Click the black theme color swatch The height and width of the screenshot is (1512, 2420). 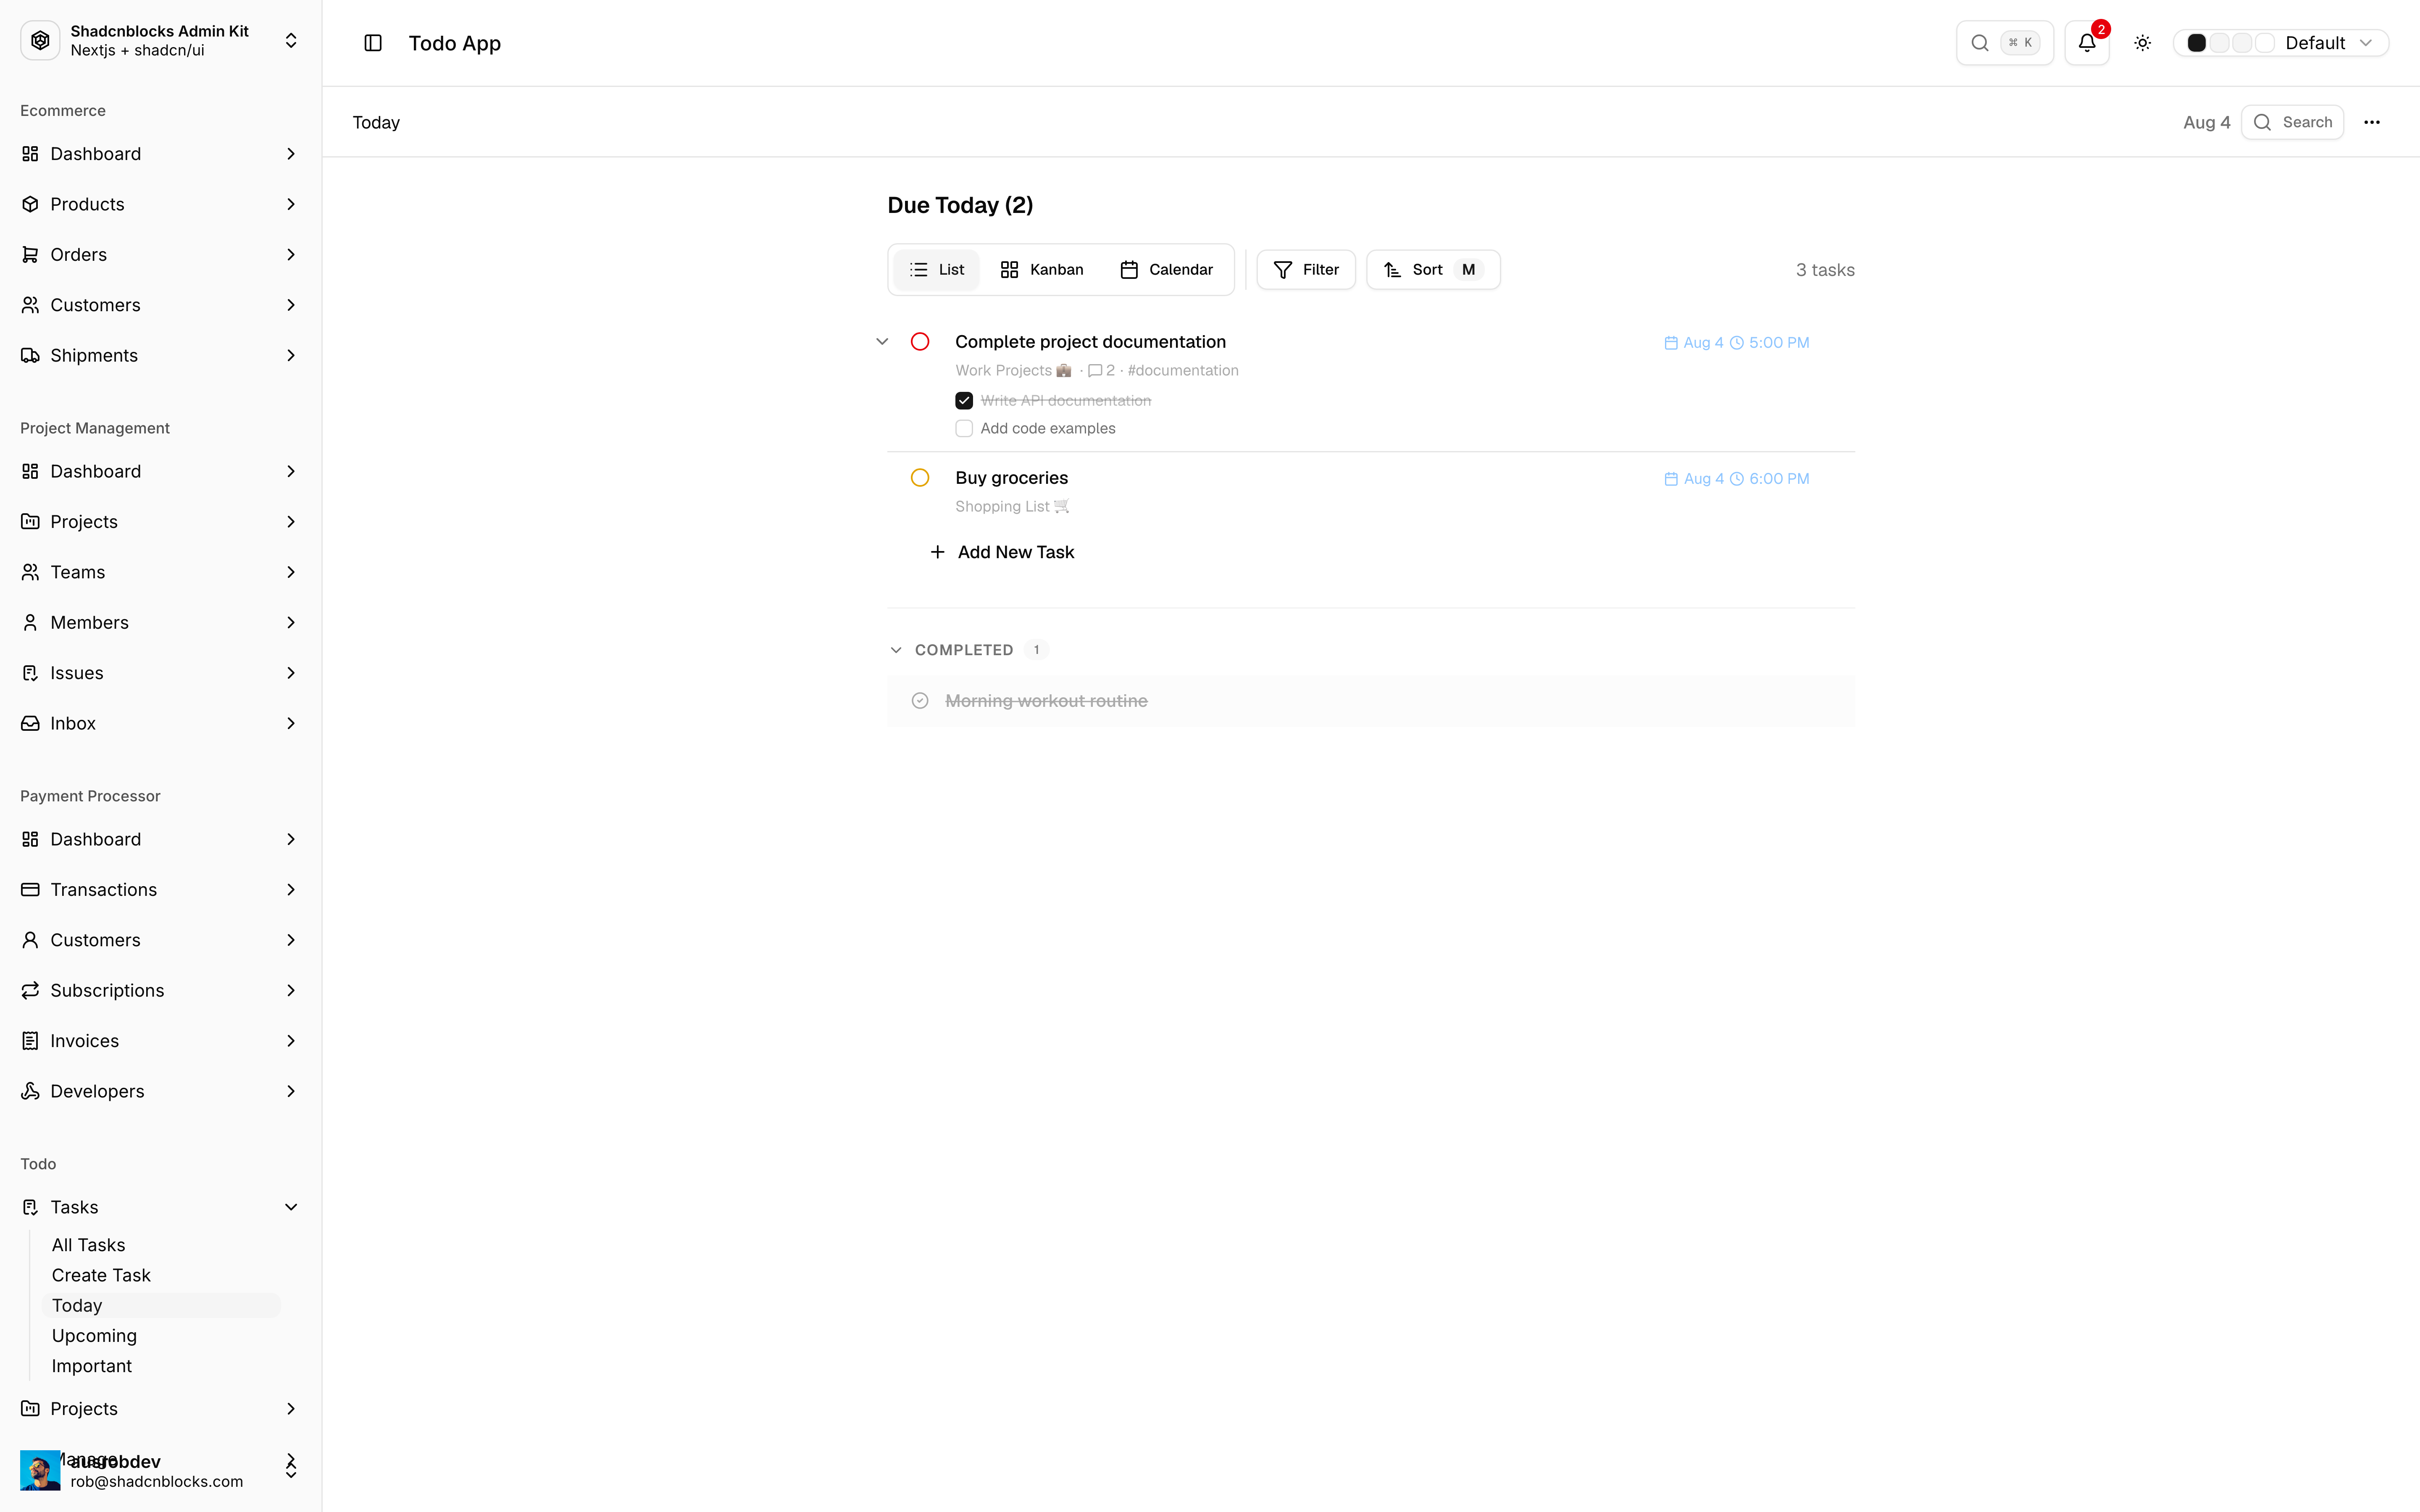pyautogui.click(x=2197, y=43)
